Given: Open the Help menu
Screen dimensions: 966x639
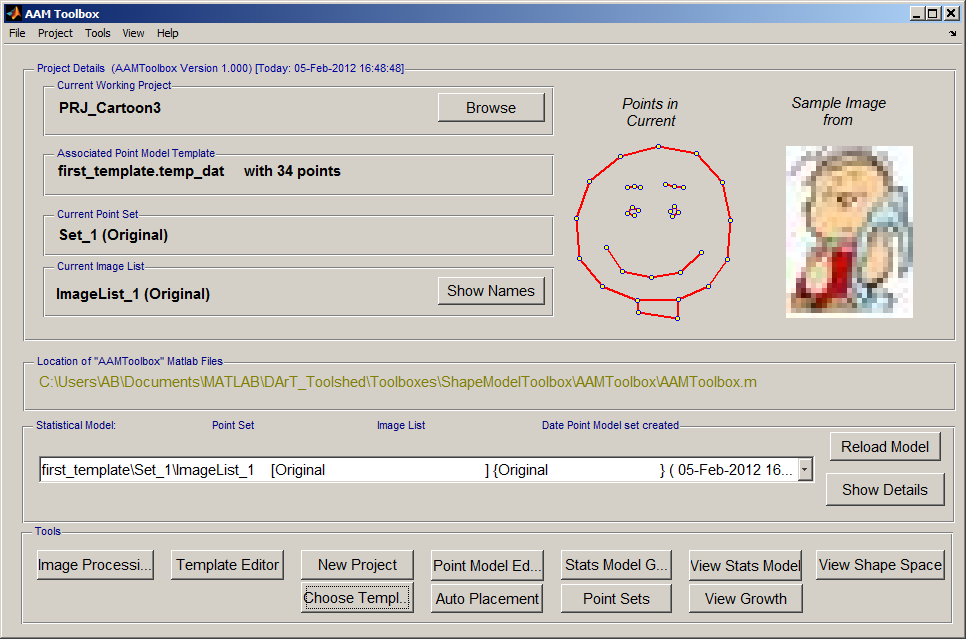Looking at the screenshot, I should 168,33.
